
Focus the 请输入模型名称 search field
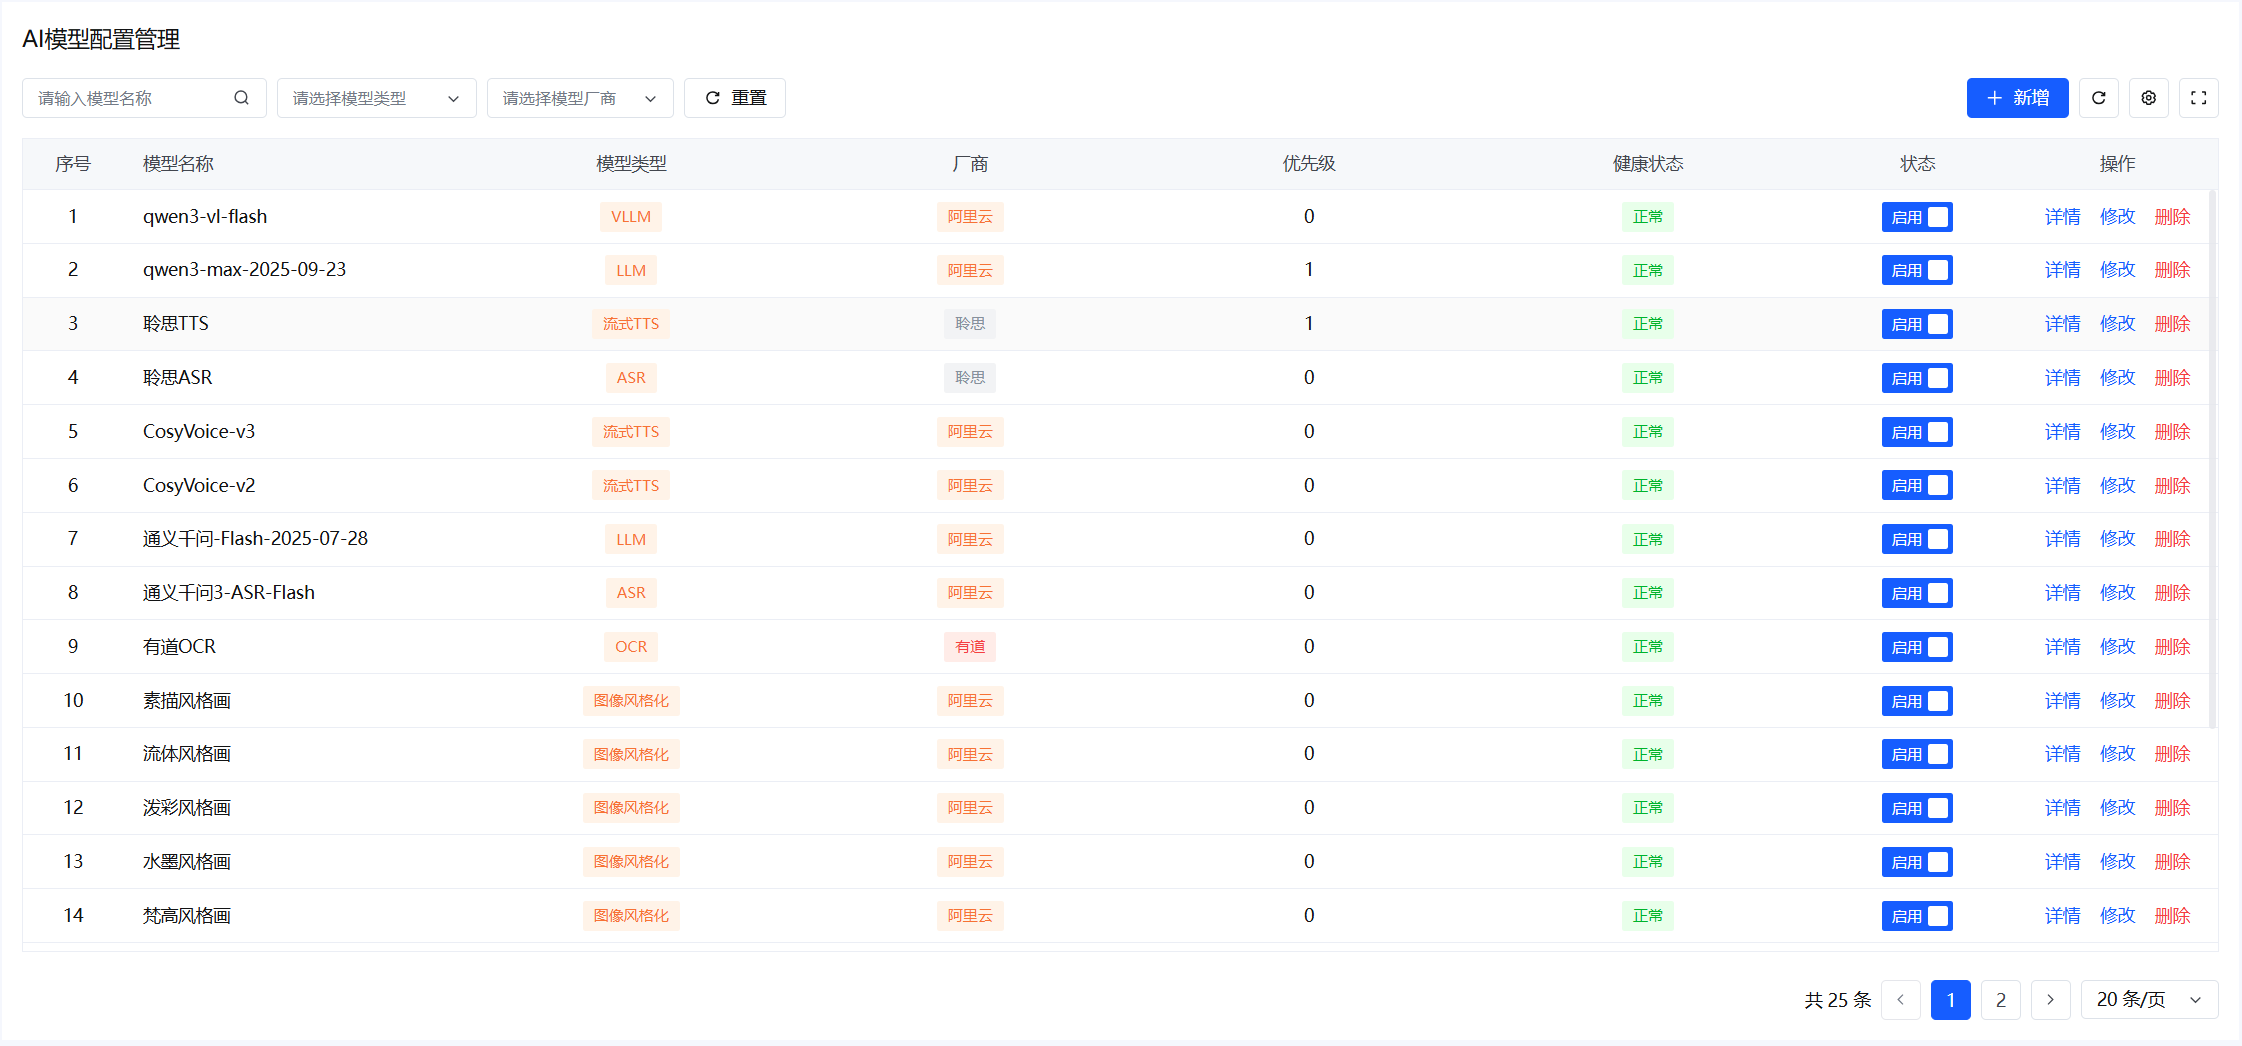tap(130, 98)
